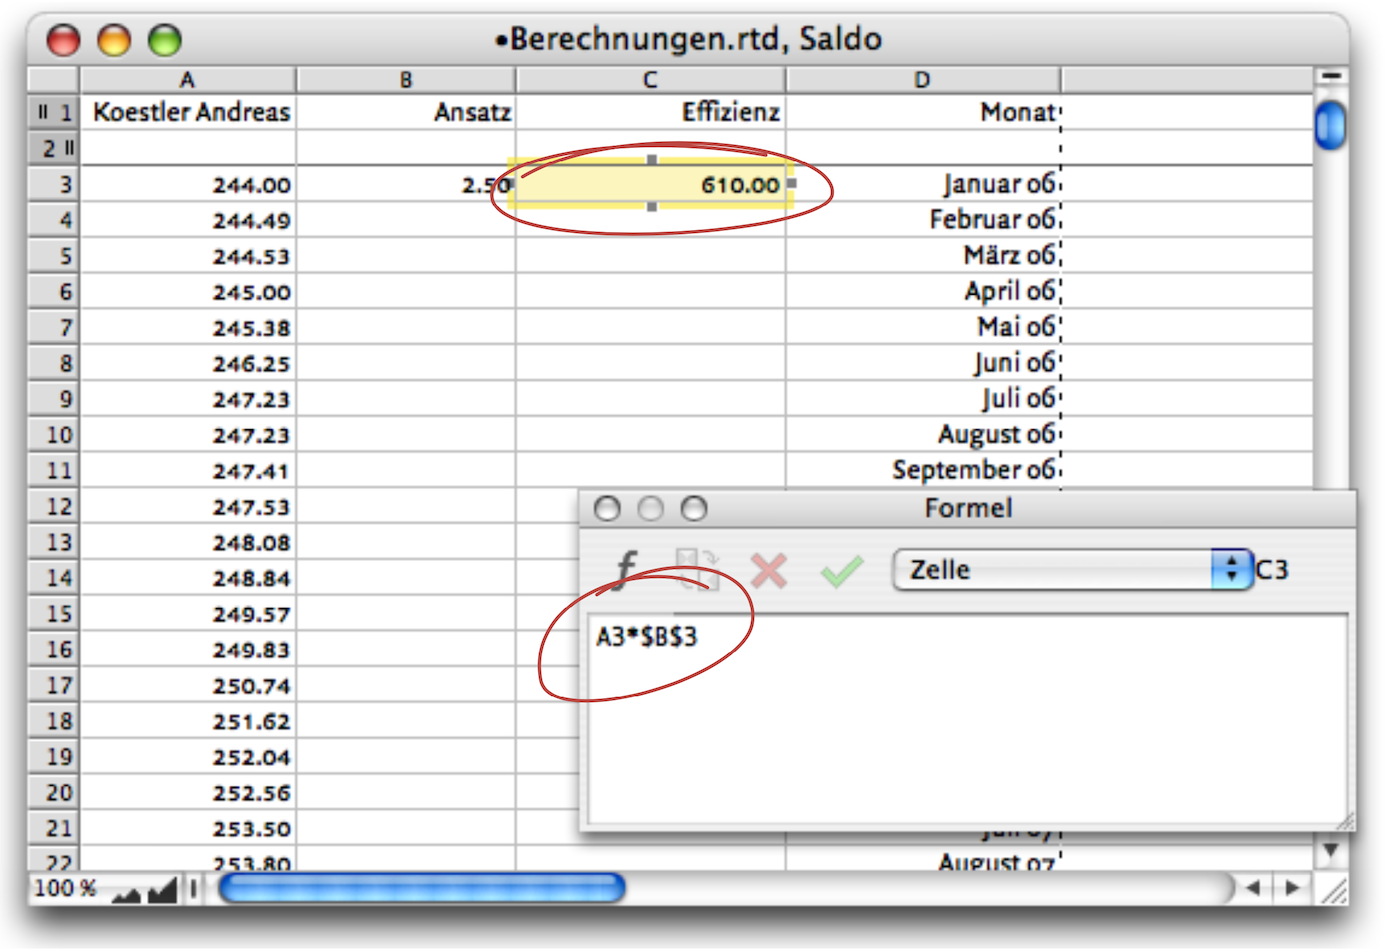Click the function f icon in Formel panel

point(626,570)
